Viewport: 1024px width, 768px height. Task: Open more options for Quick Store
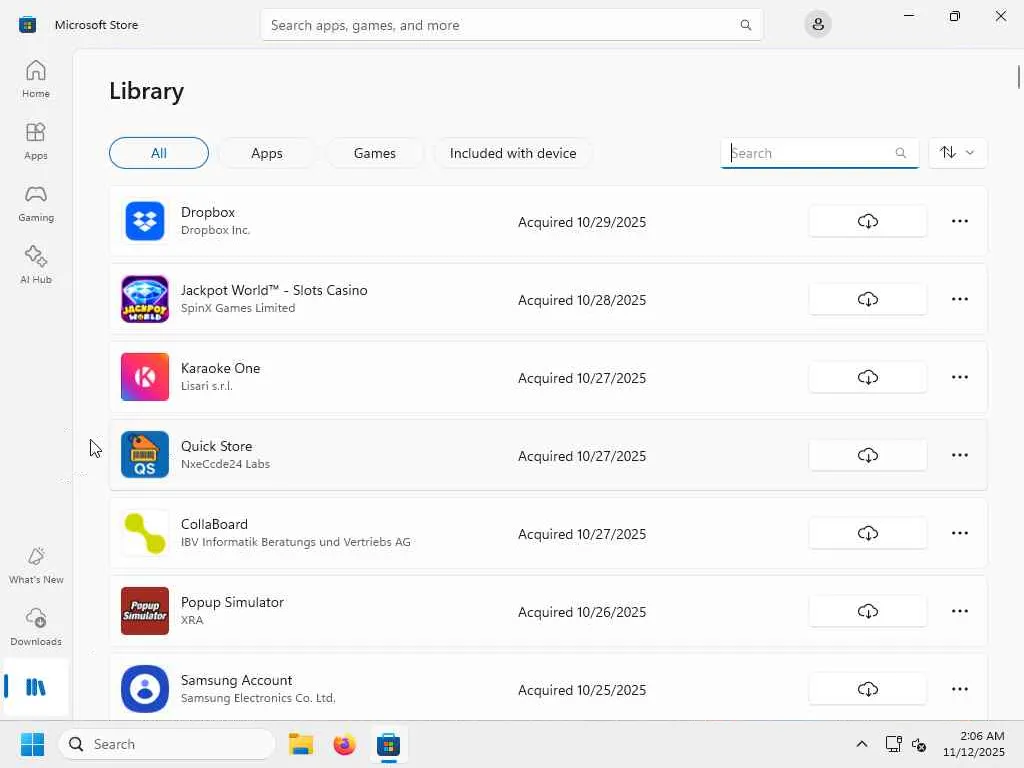pyautogui.click(x=959, y=455)
